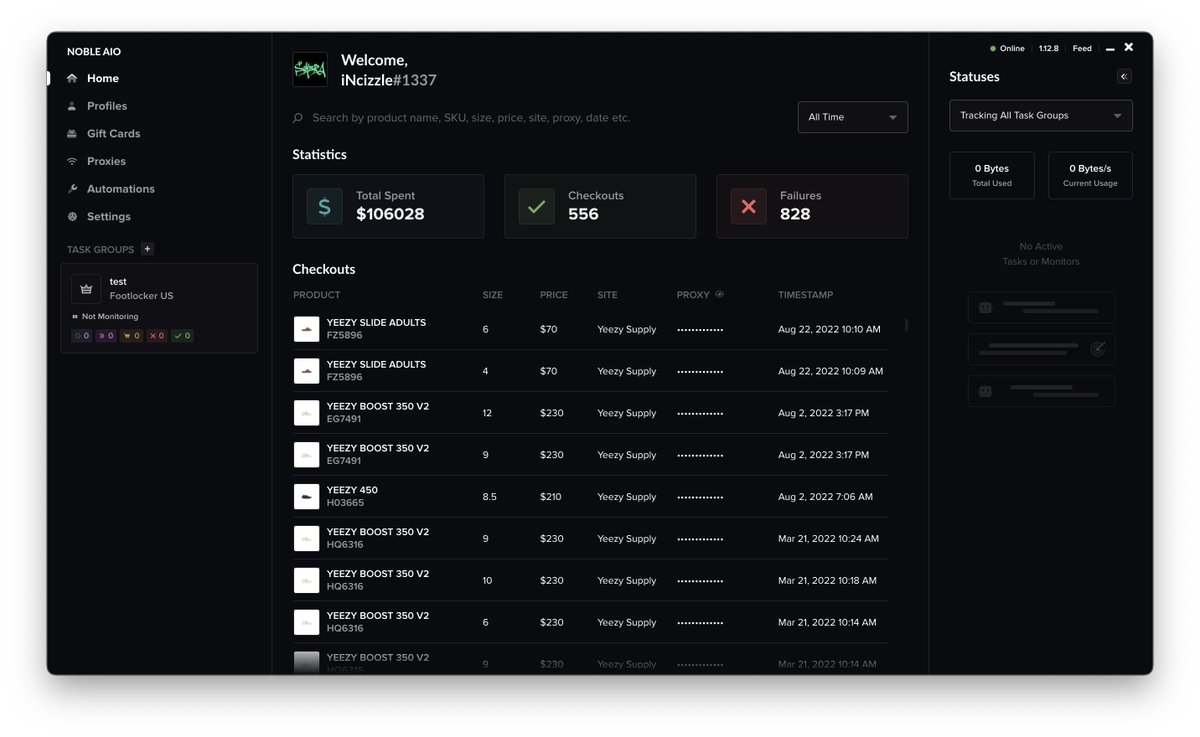The width and height of the screenshot is (1200, 737).
Task: Click the Not Monitoring status label
Action: pos(110,316)
